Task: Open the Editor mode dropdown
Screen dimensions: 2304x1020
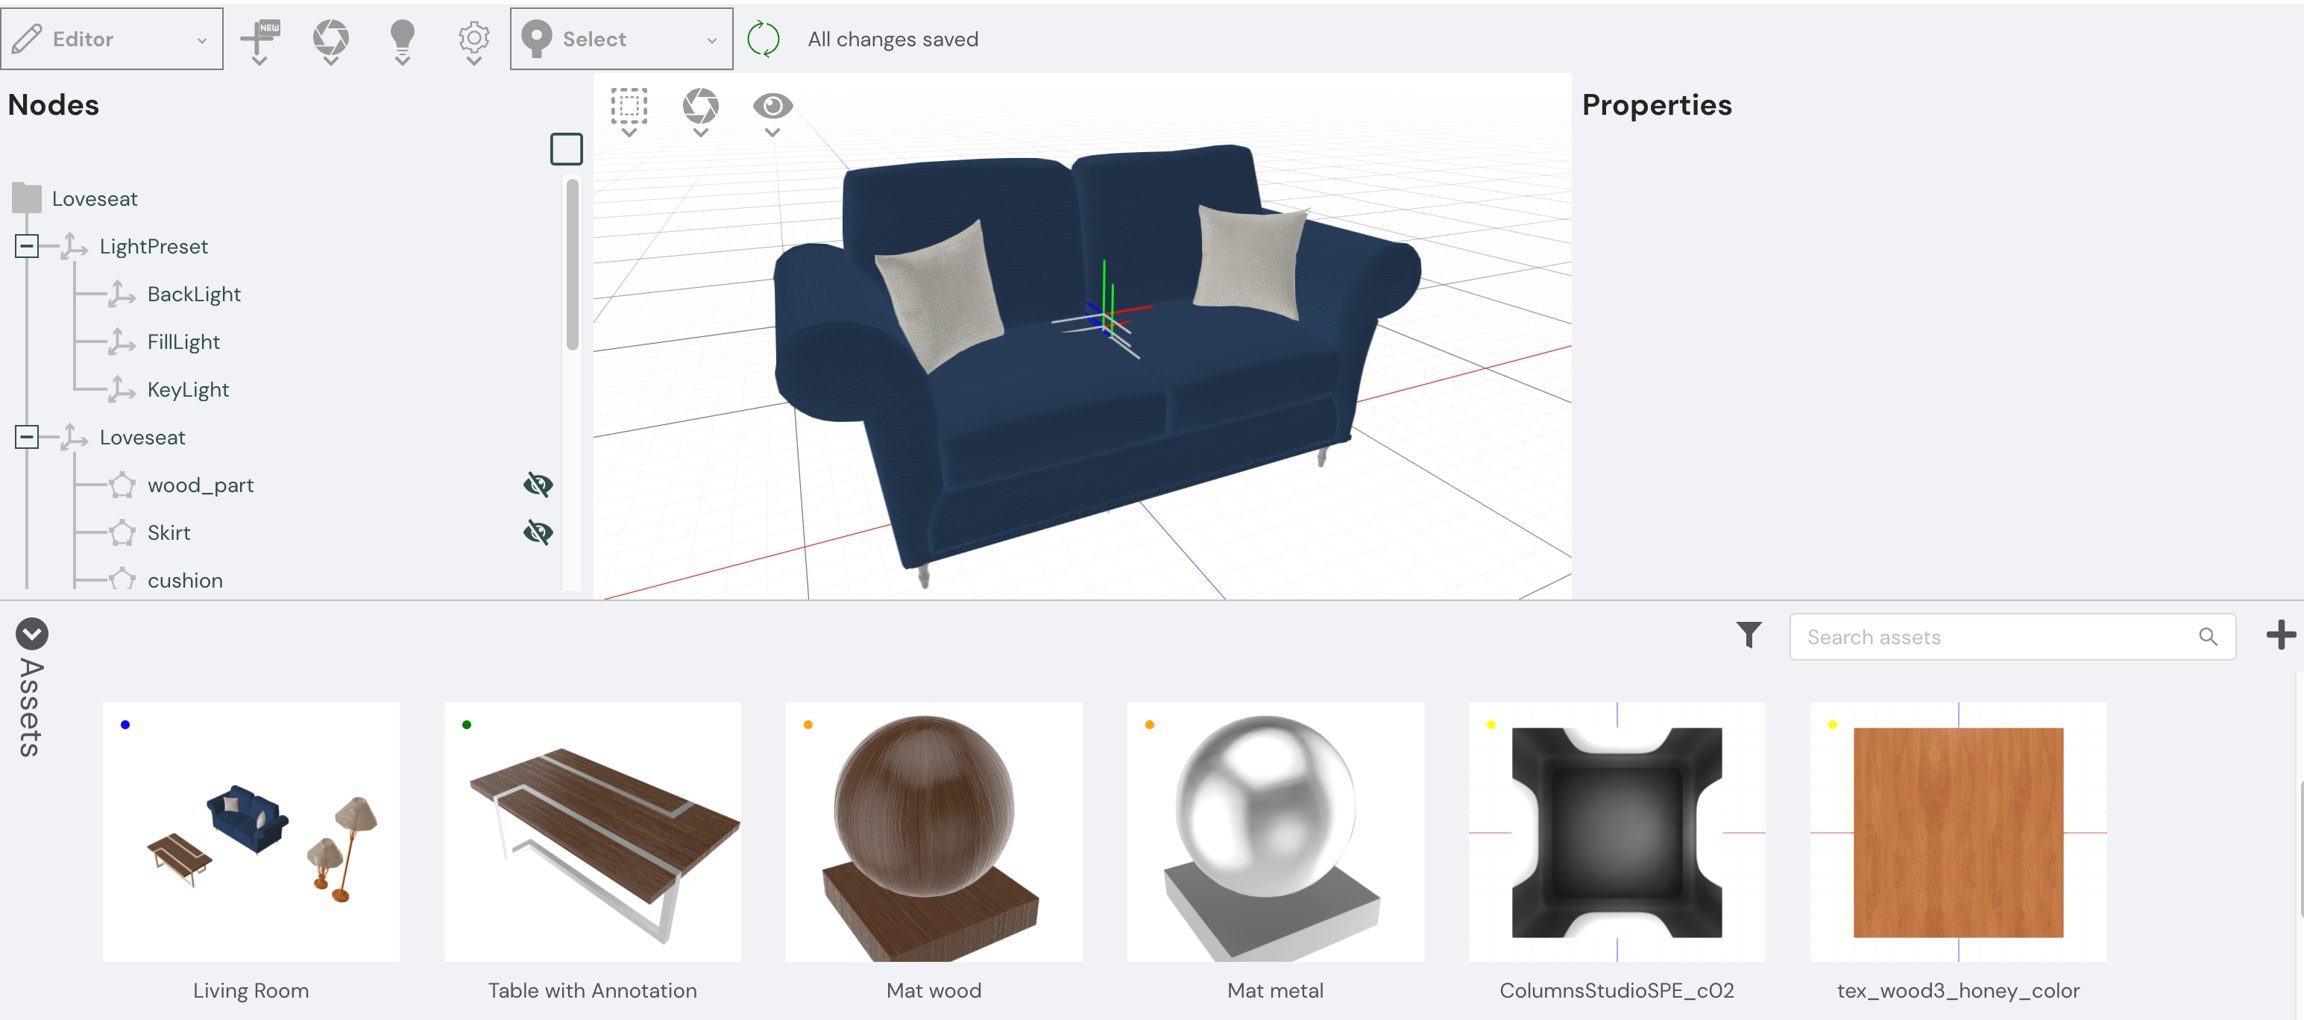Action: pos(112,39)
